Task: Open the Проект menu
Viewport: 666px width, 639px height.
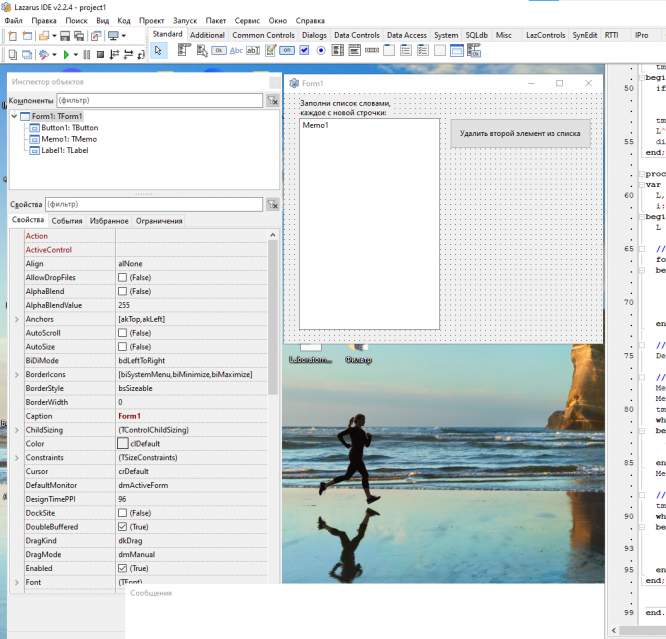Action: point(152,20)
